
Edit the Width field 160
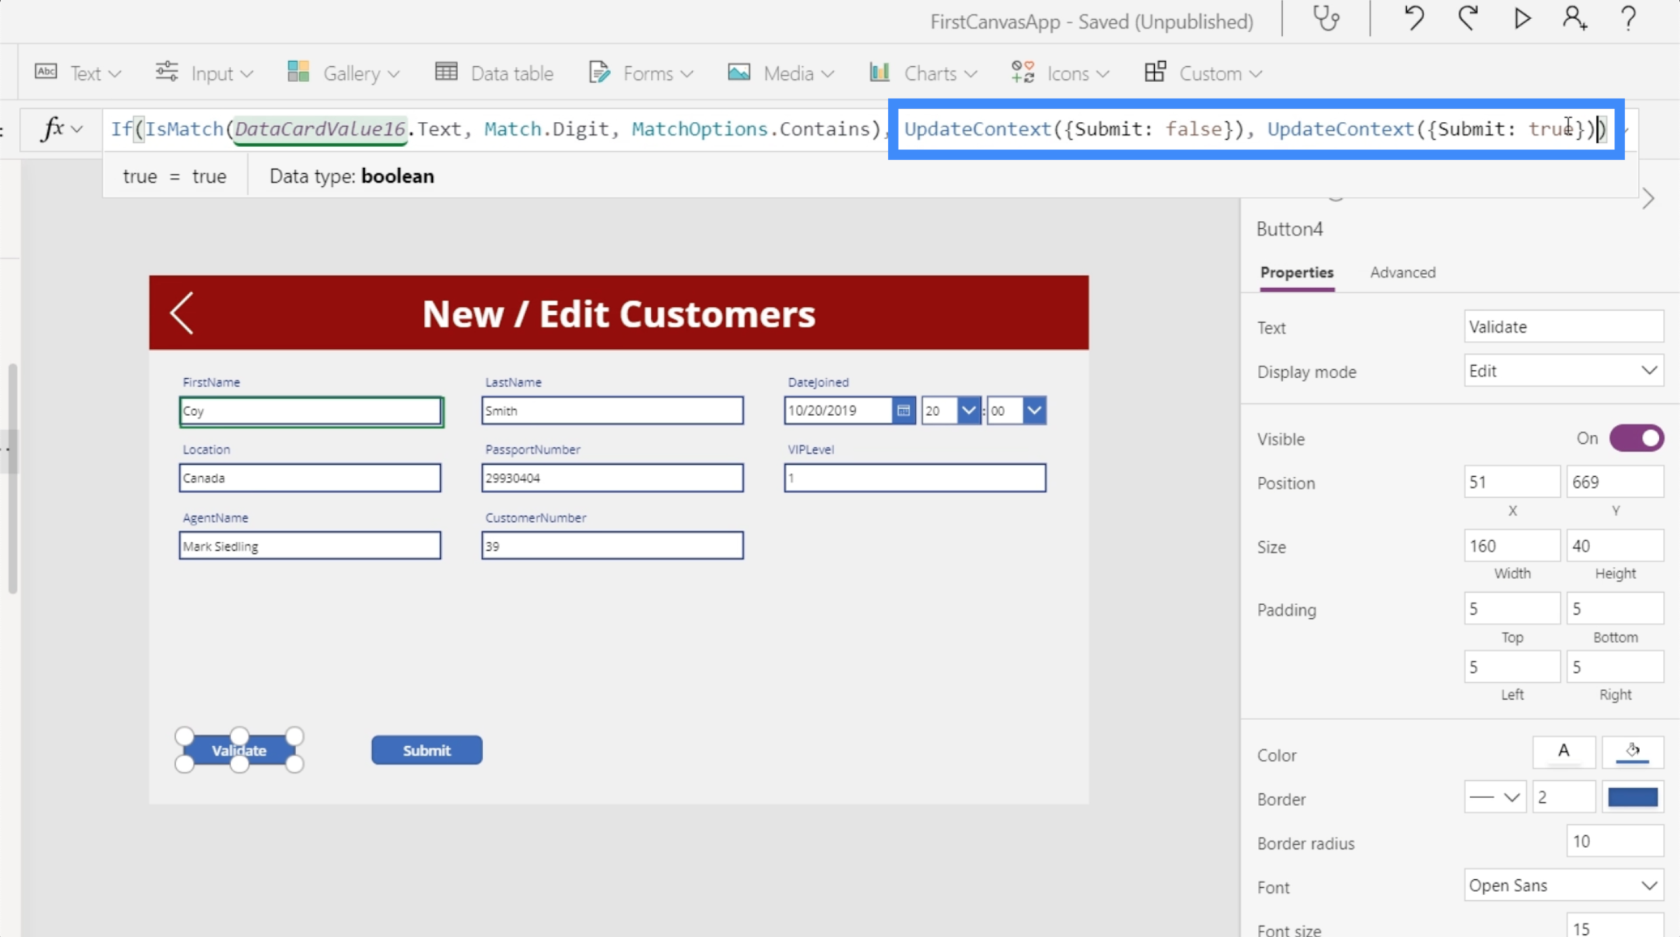[1512, 546]
